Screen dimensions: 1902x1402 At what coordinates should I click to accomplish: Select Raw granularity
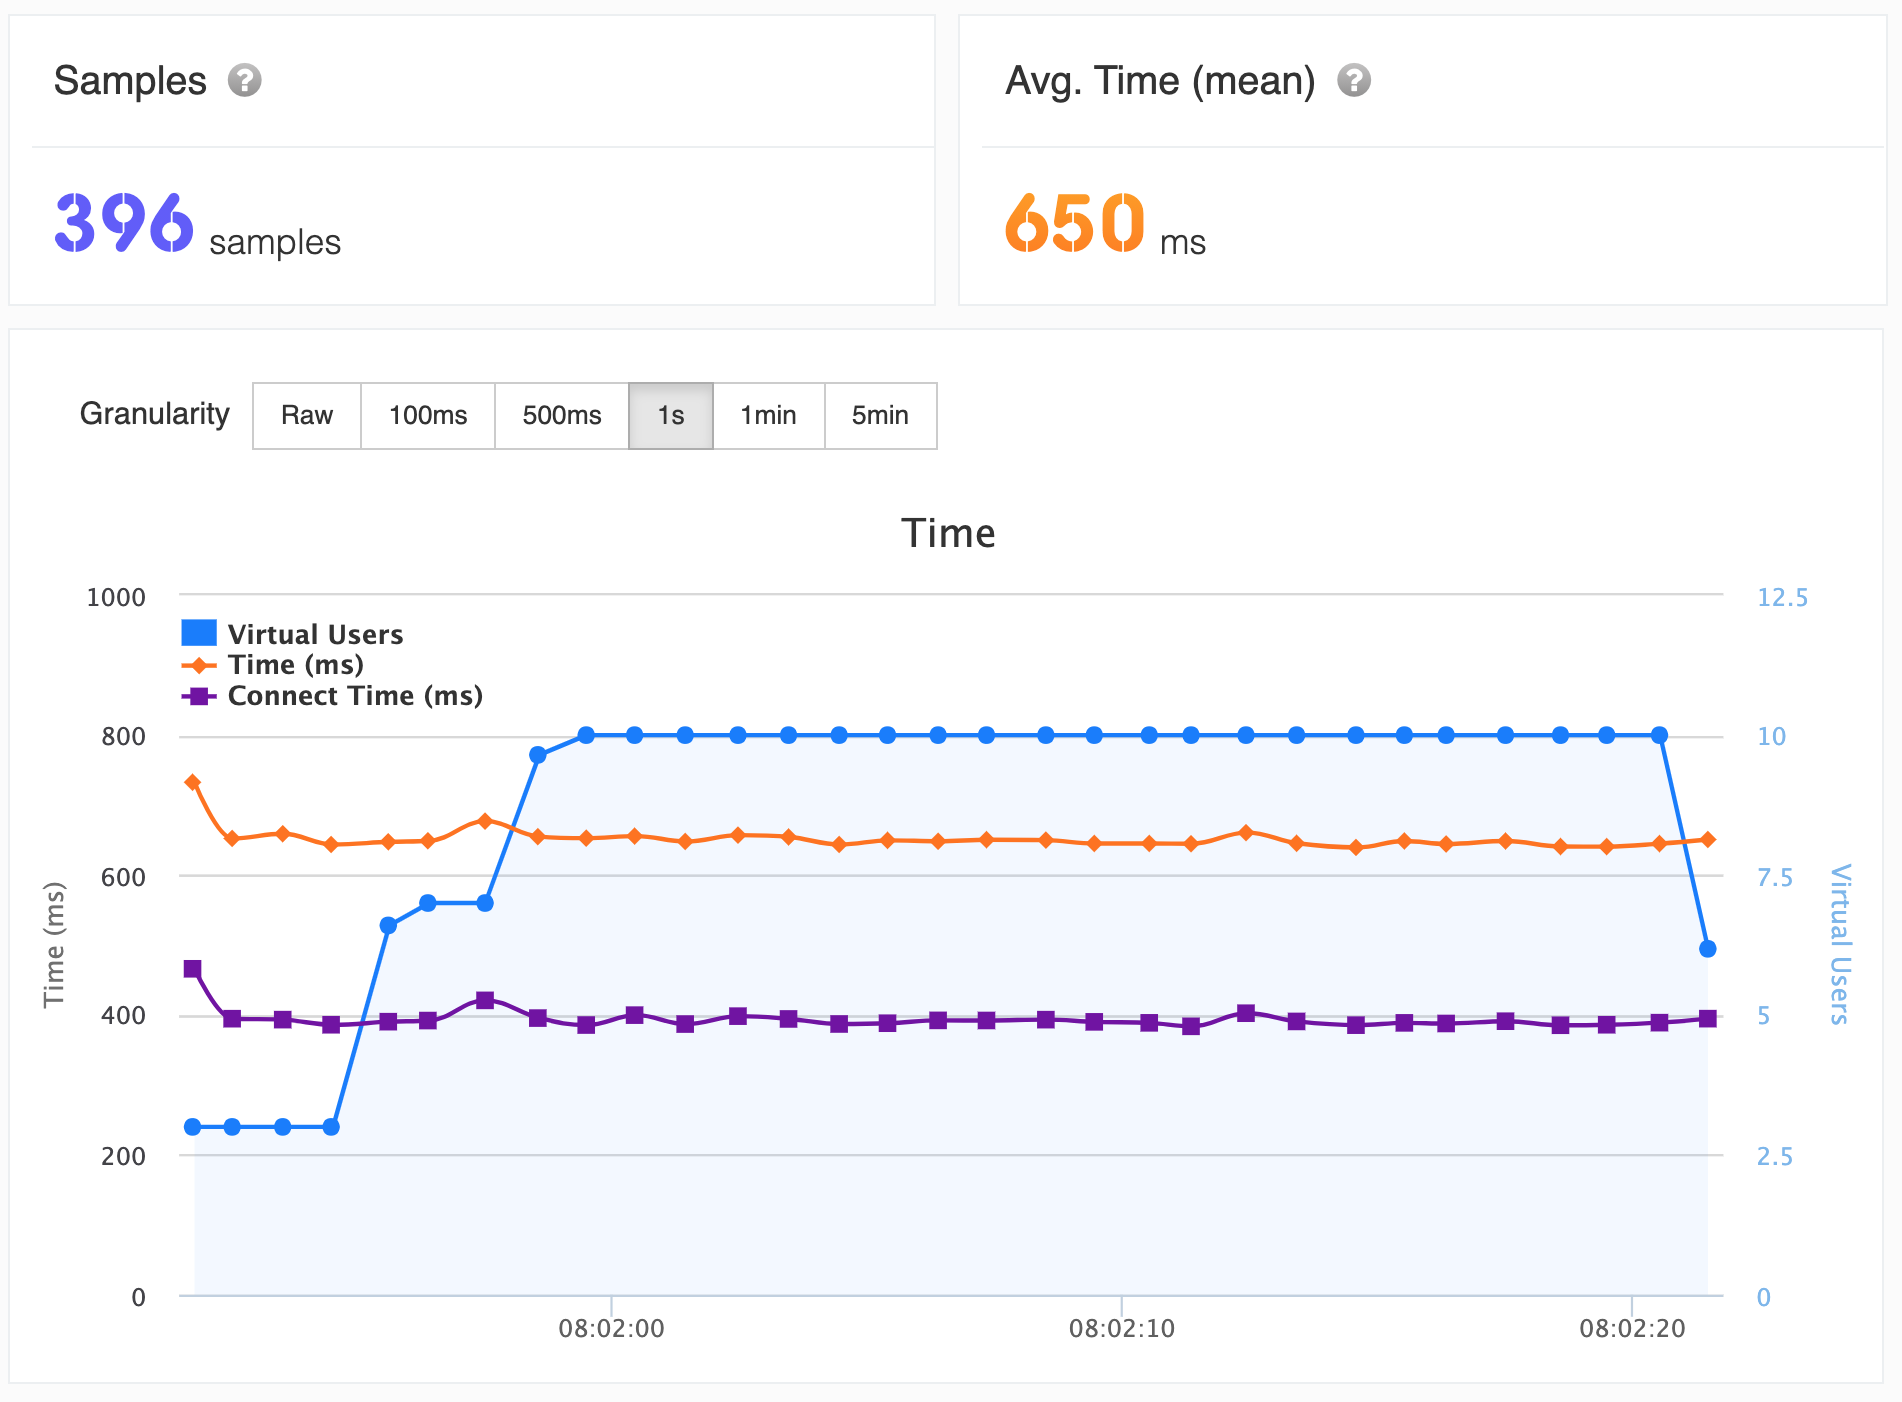307,415
